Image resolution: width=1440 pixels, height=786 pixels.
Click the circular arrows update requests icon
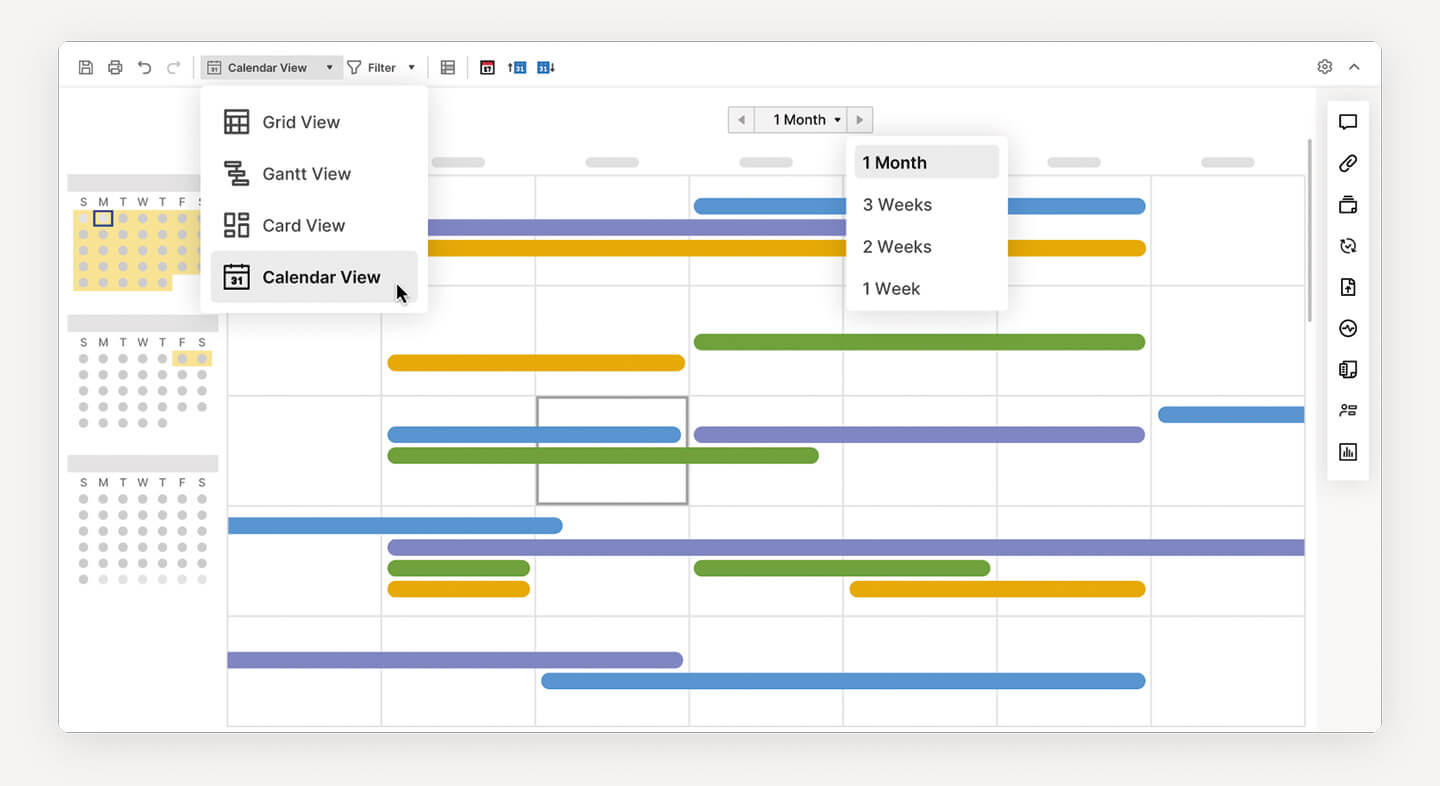click(x=1347, y=246)
